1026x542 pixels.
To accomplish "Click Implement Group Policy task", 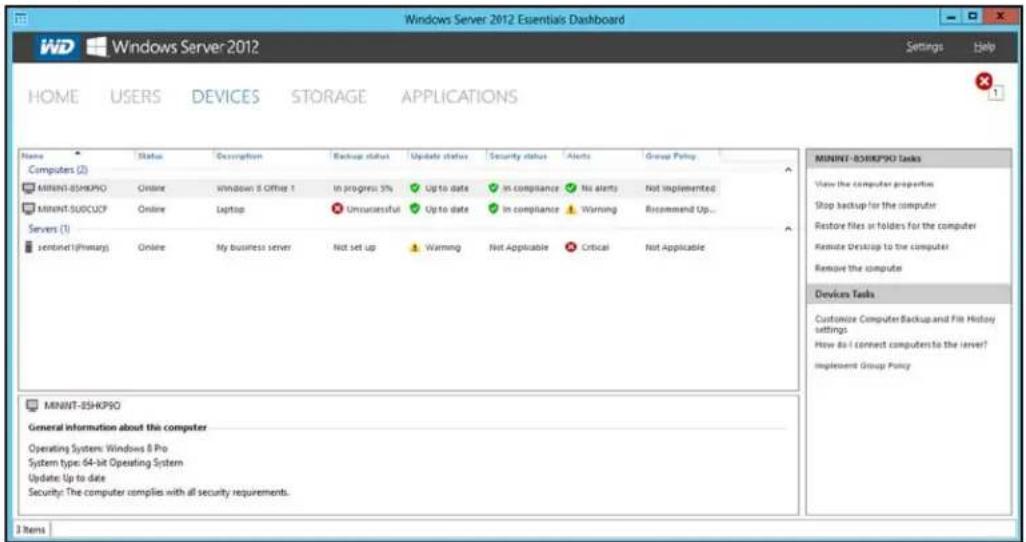I will click(862, 366).
